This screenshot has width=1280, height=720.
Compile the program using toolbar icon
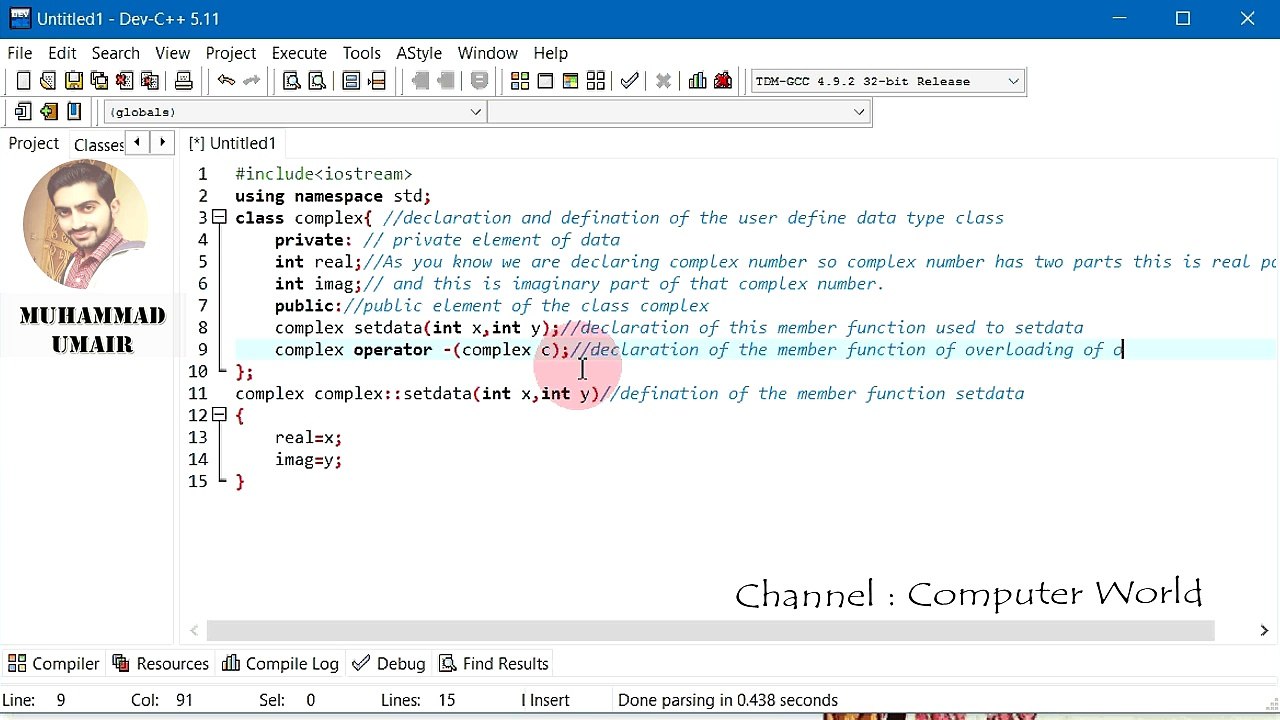pyautogui.click(x=520, y=81)
